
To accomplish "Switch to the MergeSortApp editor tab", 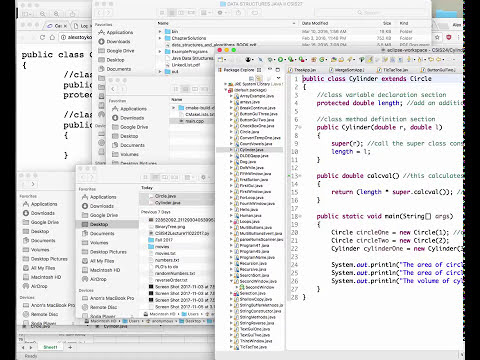I will tap(347, 70).
